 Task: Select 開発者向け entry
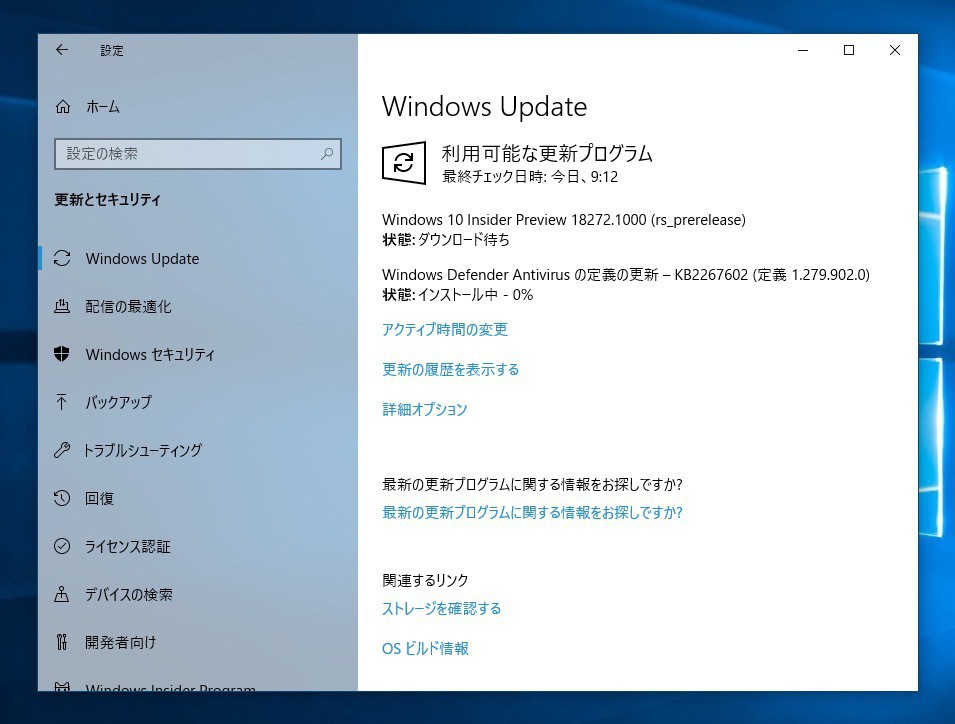point(121,642)
